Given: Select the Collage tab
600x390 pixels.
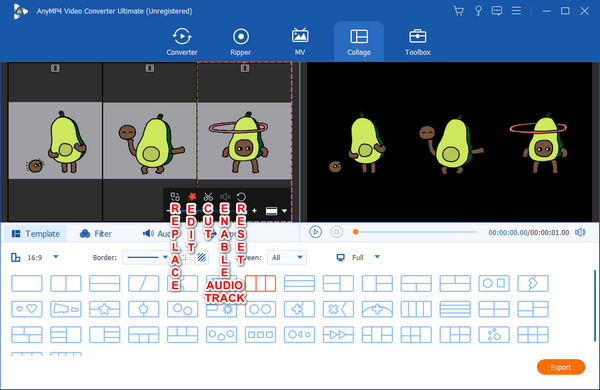Looking at the screenshot, I should (359, 42).
